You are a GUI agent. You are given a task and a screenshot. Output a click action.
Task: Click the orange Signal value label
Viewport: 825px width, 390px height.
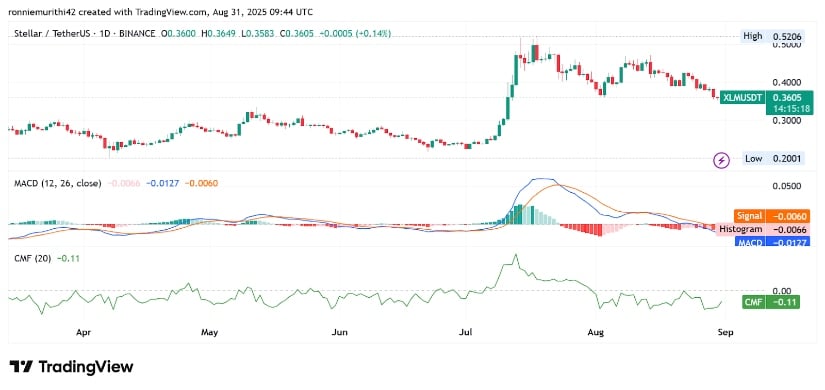click(771, 216)
